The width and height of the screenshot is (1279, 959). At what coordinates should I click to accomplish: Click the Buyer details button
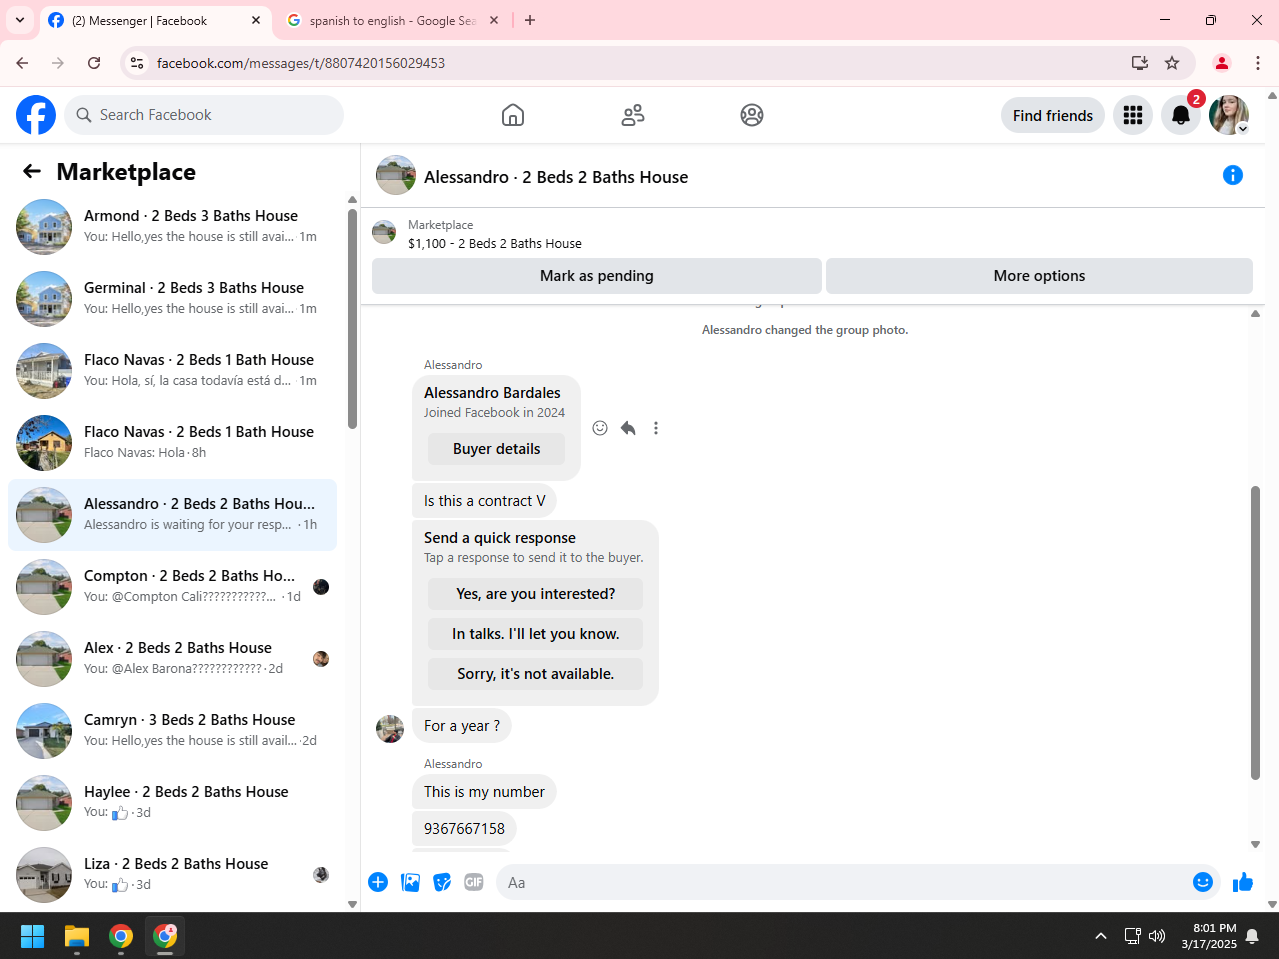point(496,449)
